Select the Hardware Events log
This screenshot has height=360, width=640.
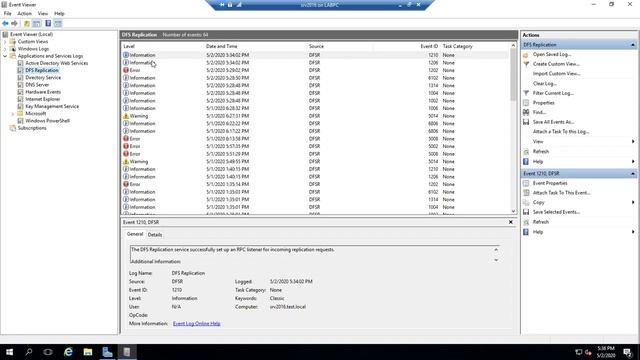point(43,92)
